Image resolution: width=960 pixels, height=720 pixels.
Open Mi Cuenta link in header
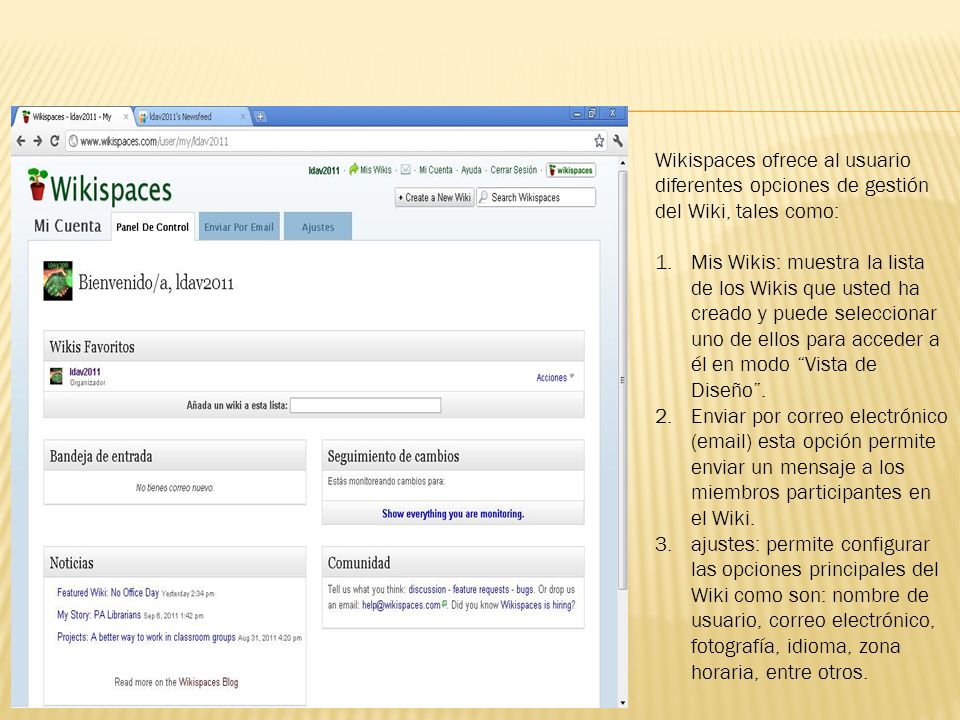[x=436, y=170]
